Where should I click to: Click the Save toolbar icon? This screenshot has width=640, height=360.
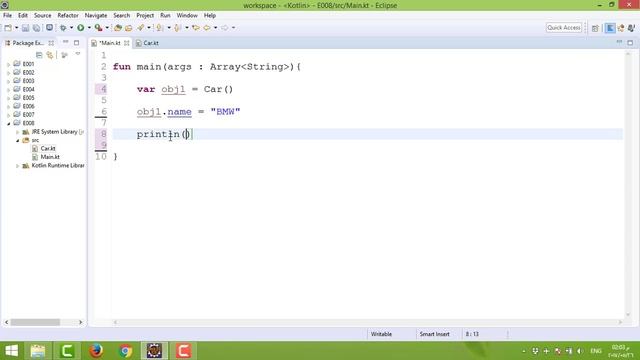coord(25,28)
